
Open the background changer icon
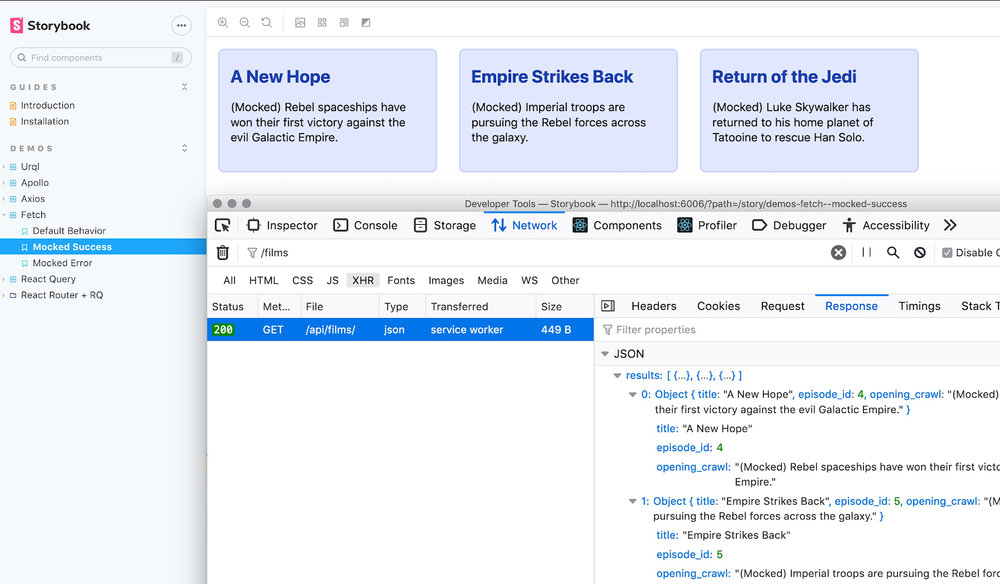pyautogui.click(x=300, y=22)
